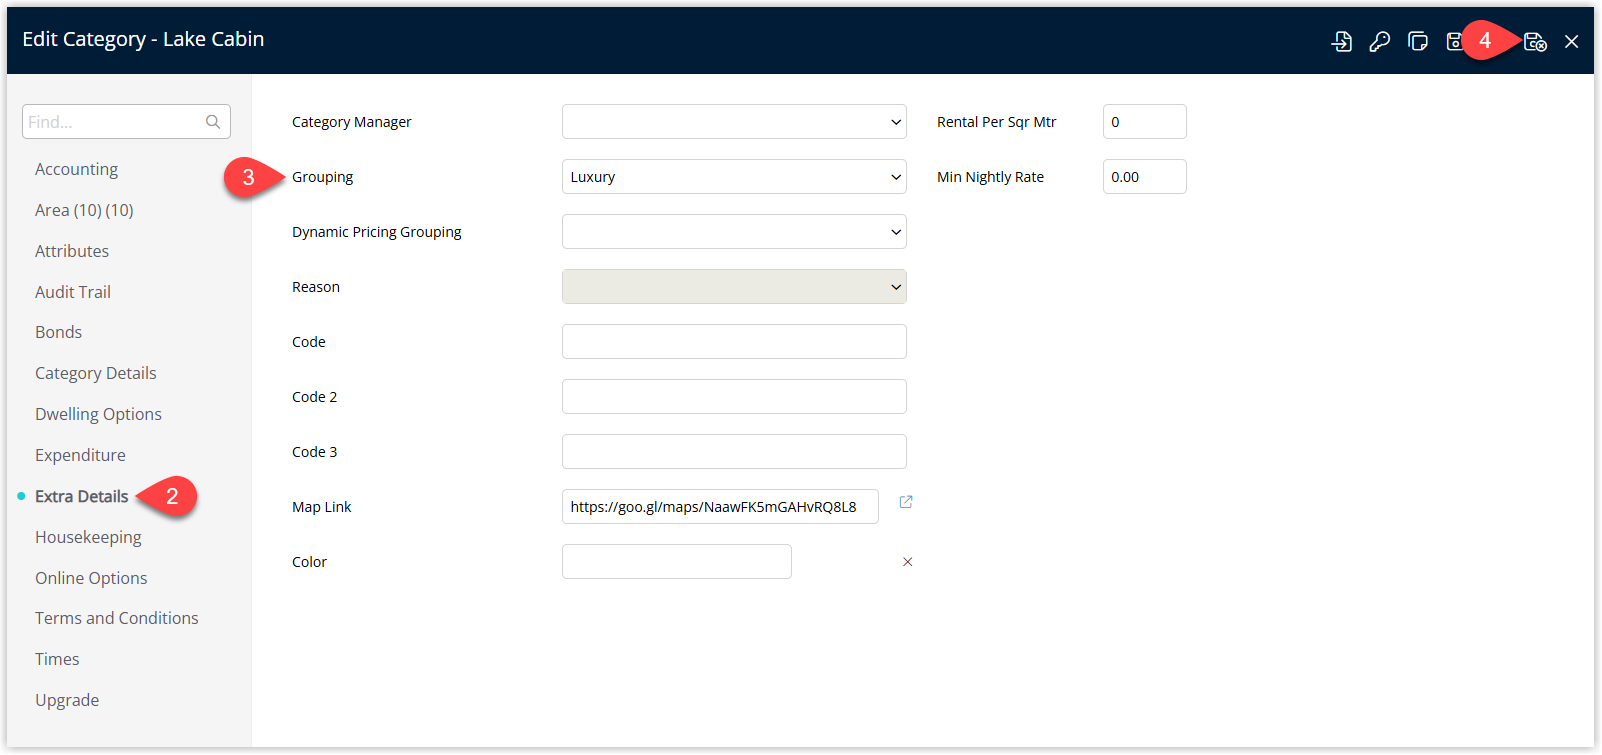Go to Online Options
The height and width of the screenshot is (755, 1602).
pos(91,578)
